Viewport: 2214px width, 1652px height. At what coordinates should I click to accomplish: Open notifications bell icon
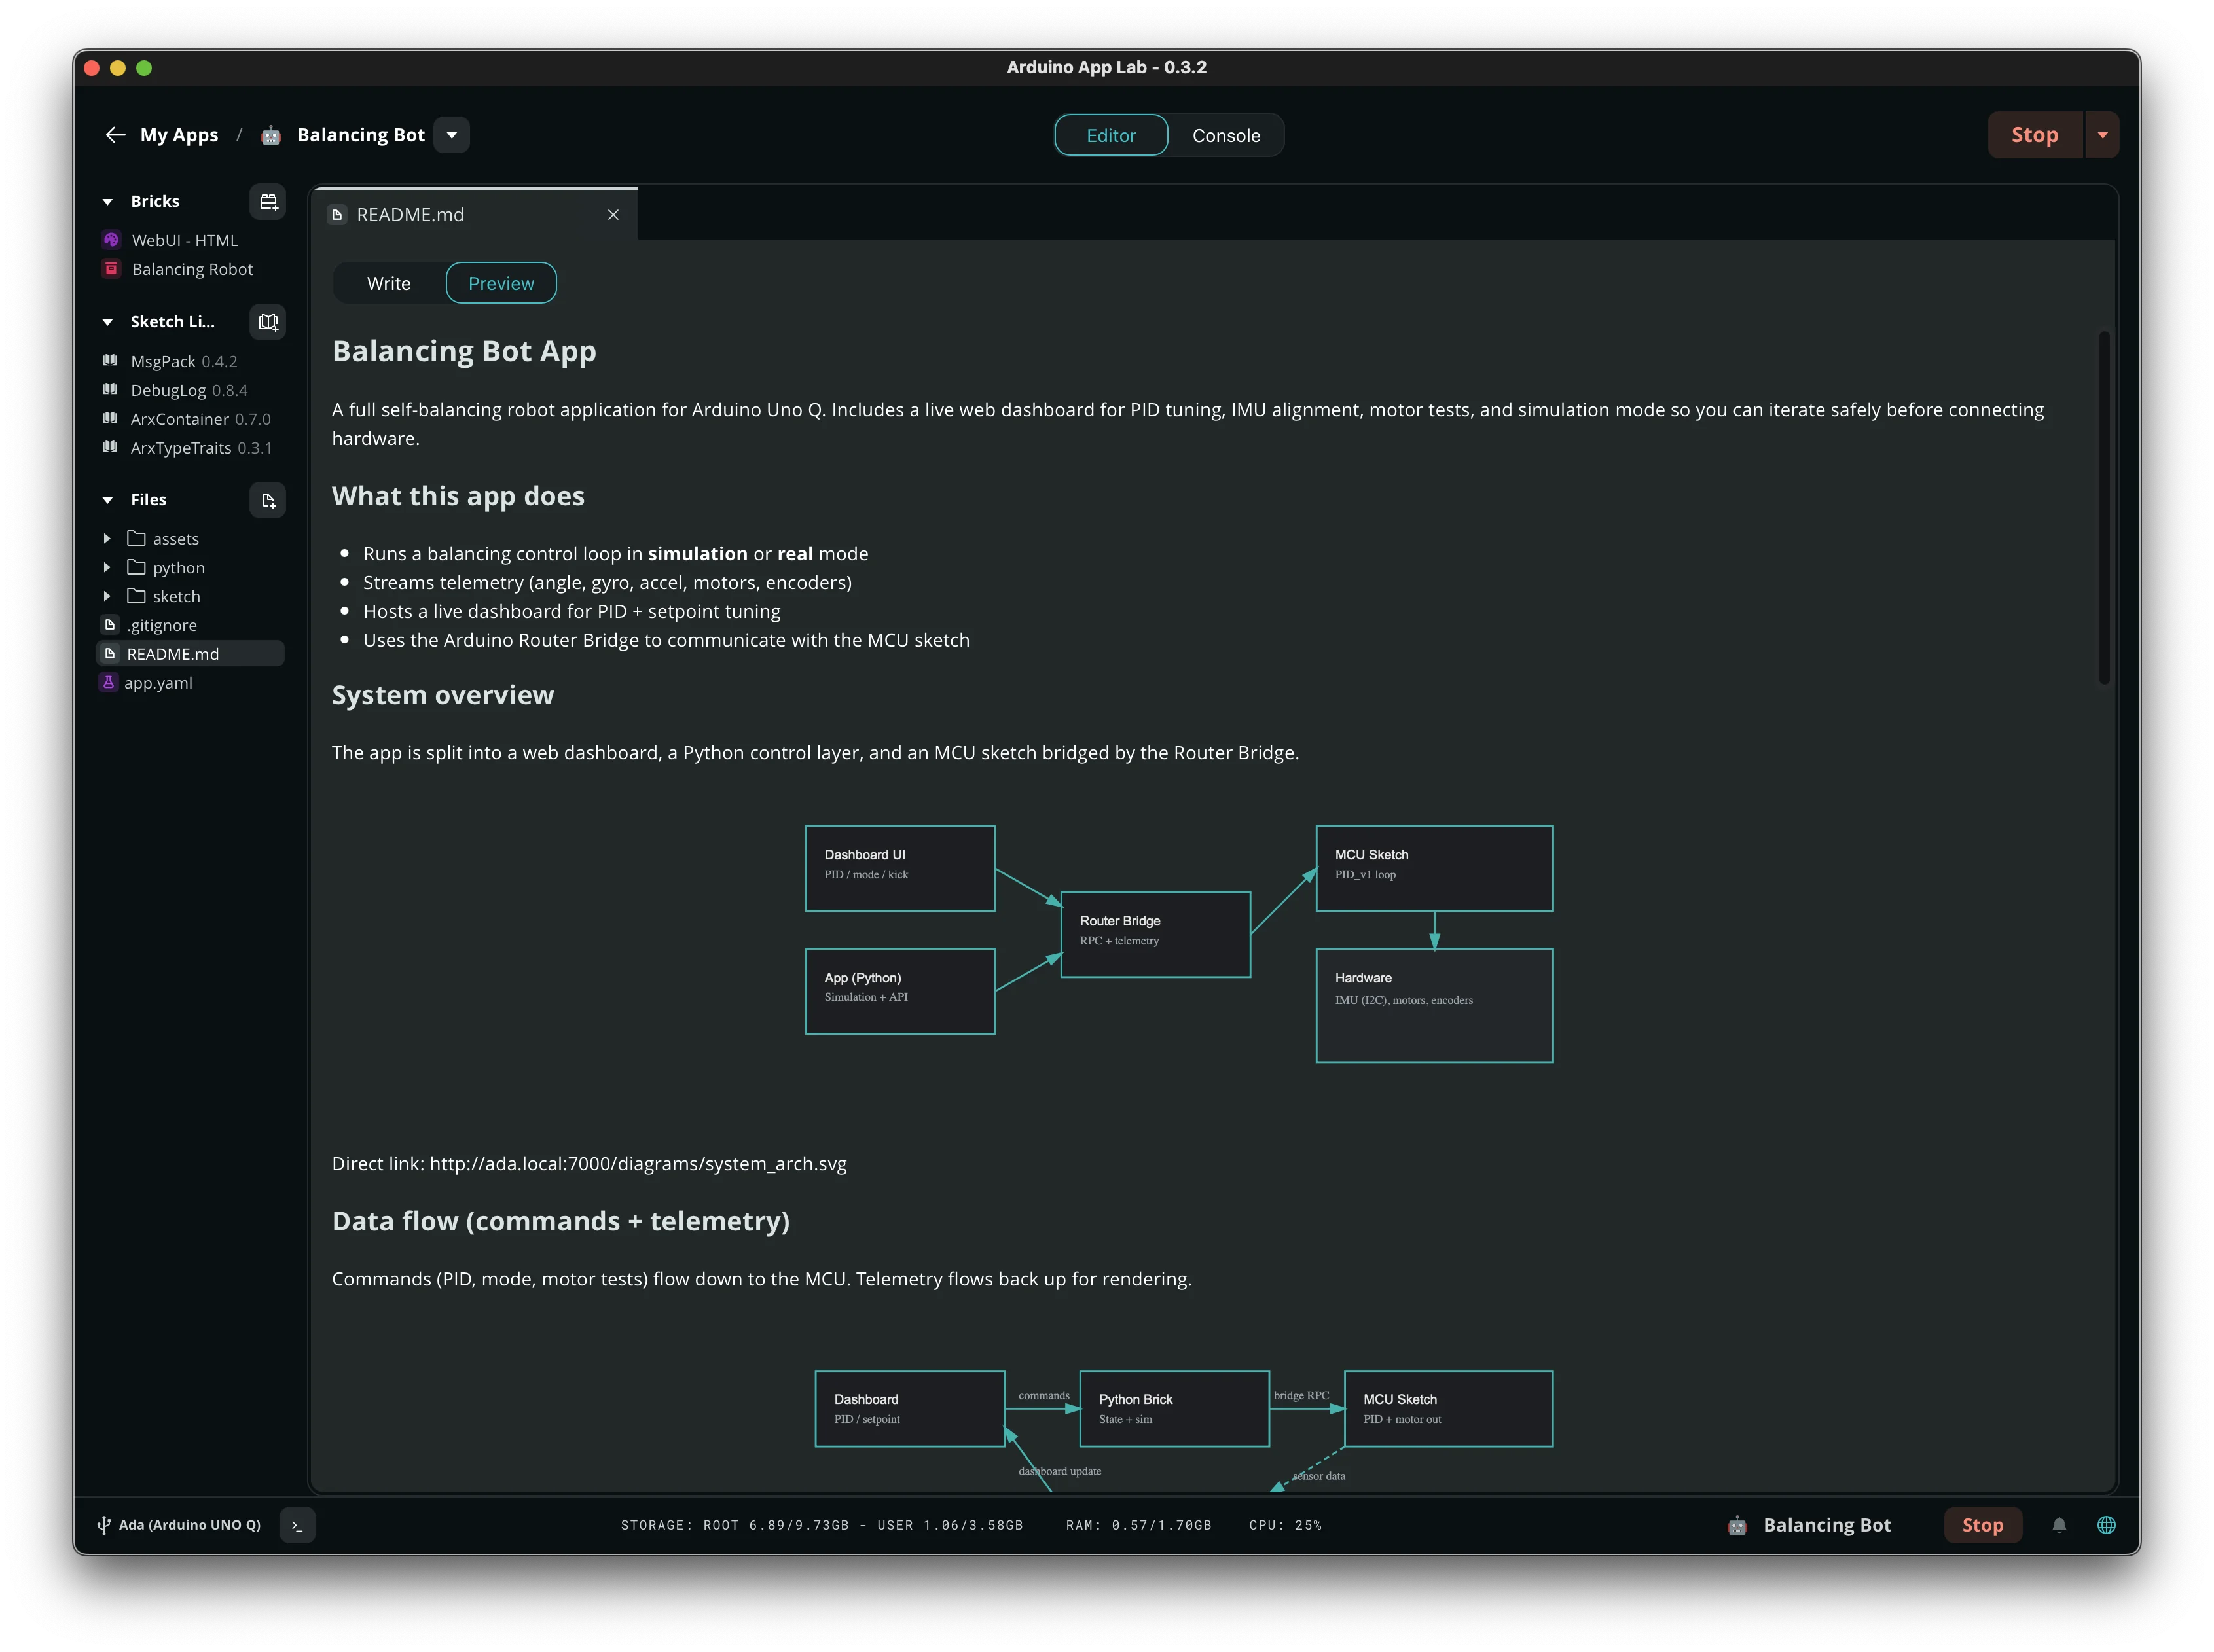point(2059,1525)
